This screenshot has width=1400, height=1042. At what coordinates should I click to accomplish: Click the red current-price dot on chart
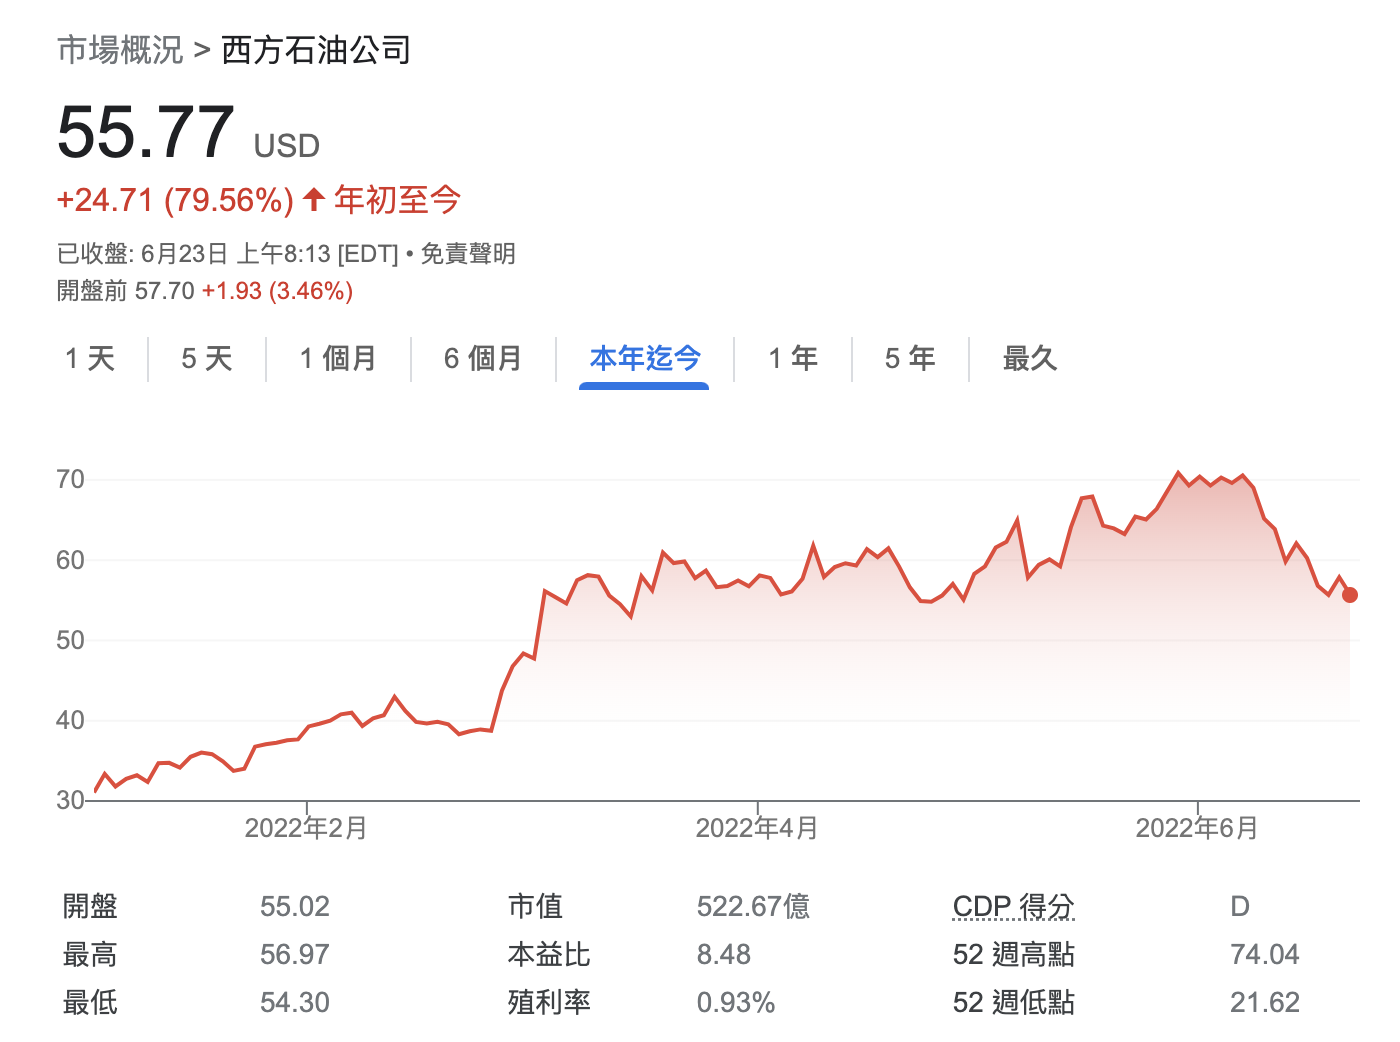(x=1349, y=595)
